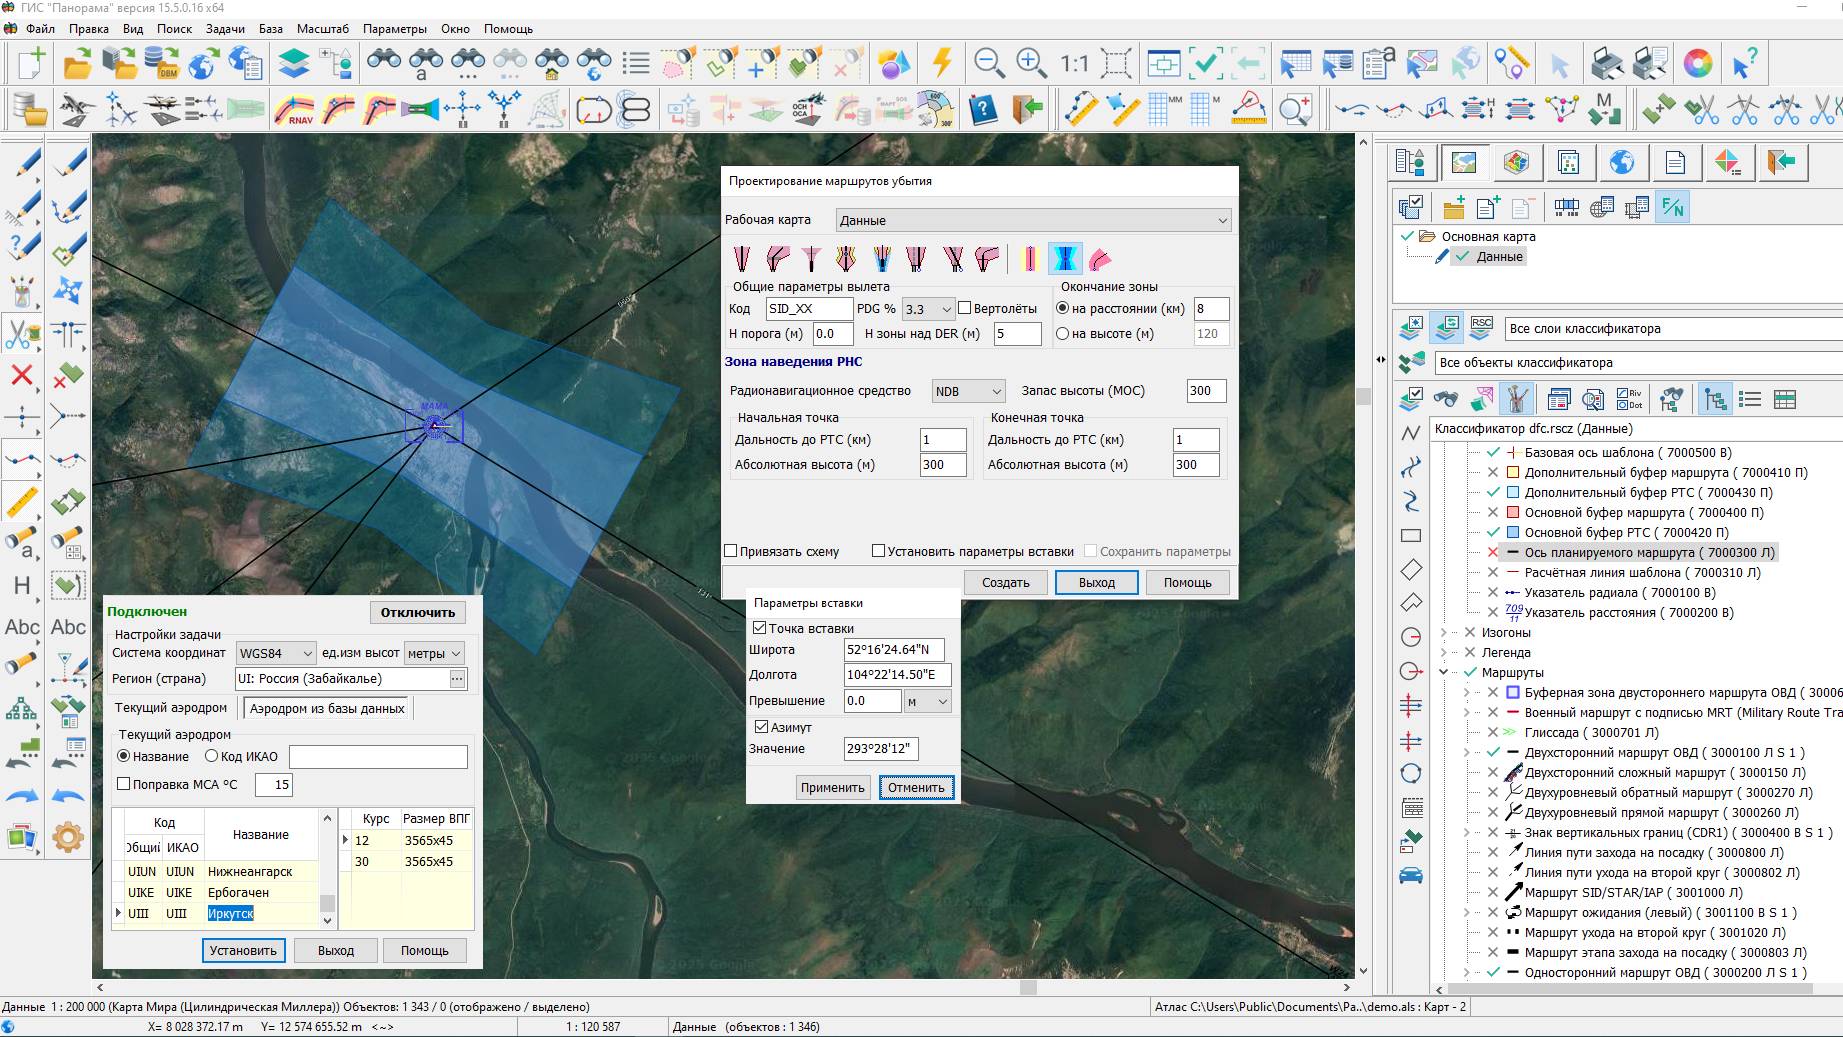
Task: Click the printer icon in toolbar
Action: pos(1607,64)
